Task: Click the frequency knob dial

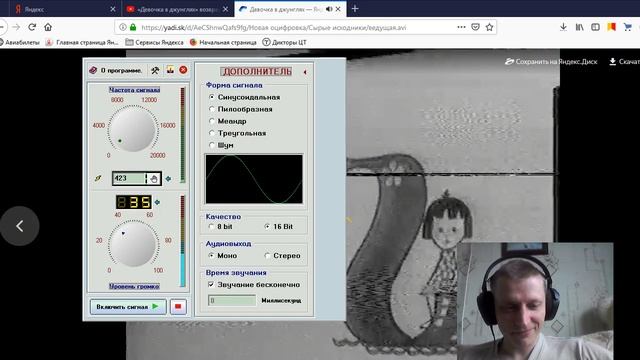Action: pyautogui.click(x=133, y=128)
